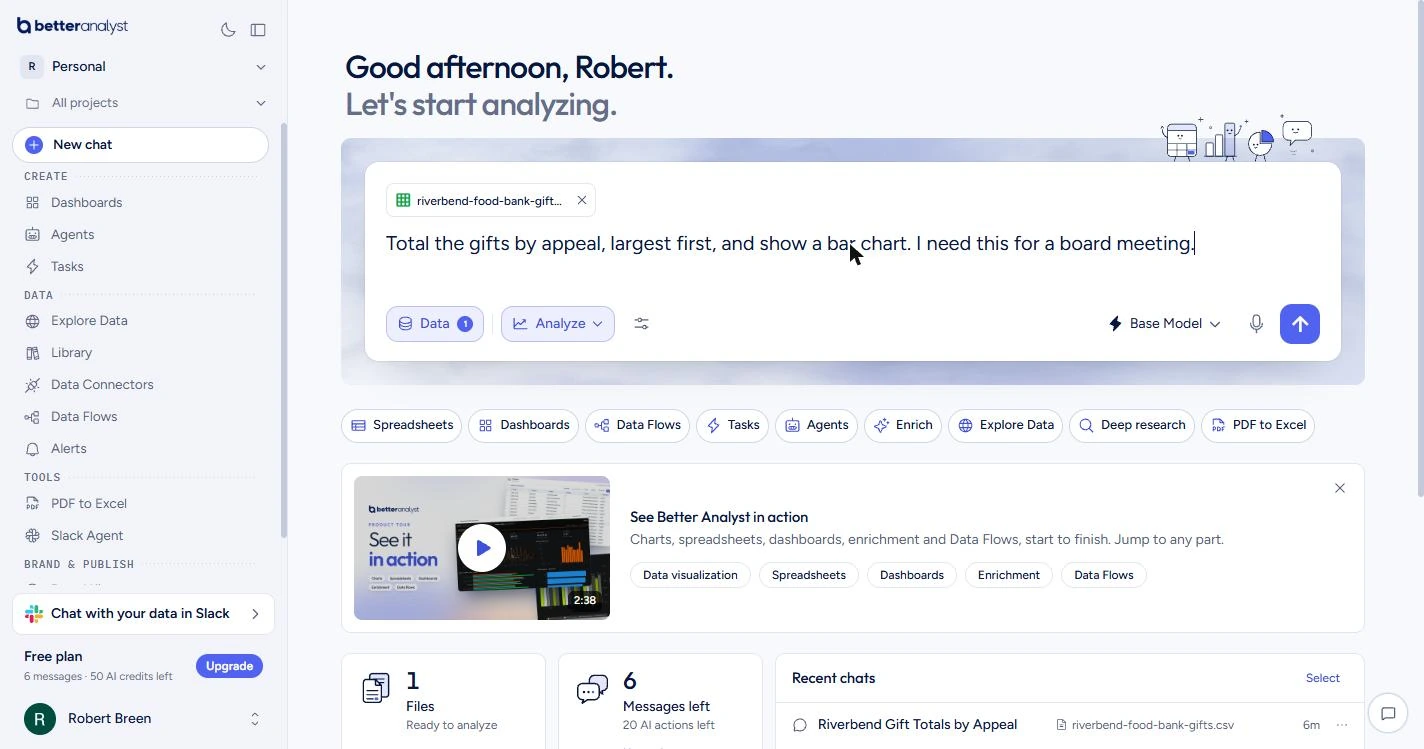
Task: Open Robert Breen account menu
Action: 143,719
